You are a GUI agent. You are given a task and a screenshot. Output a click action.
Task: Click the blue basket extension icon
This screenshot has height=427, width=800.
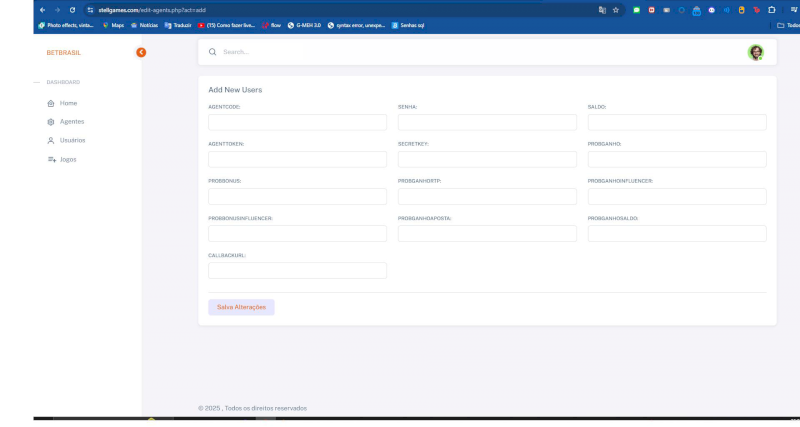(x=696, y=10)
